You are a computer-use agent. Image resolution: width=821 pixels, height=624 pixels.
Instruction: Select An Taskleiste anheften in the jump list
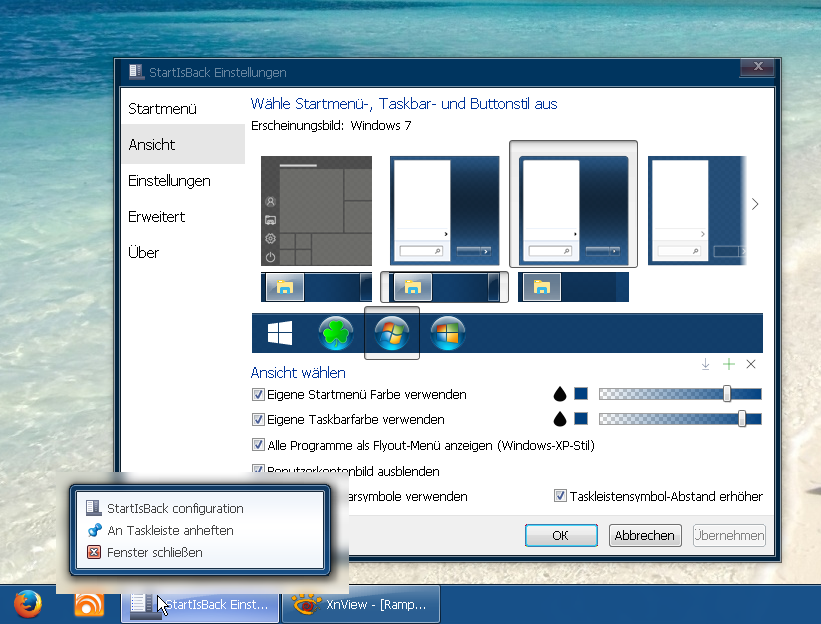pyautogui.click(x=200, y=530)
